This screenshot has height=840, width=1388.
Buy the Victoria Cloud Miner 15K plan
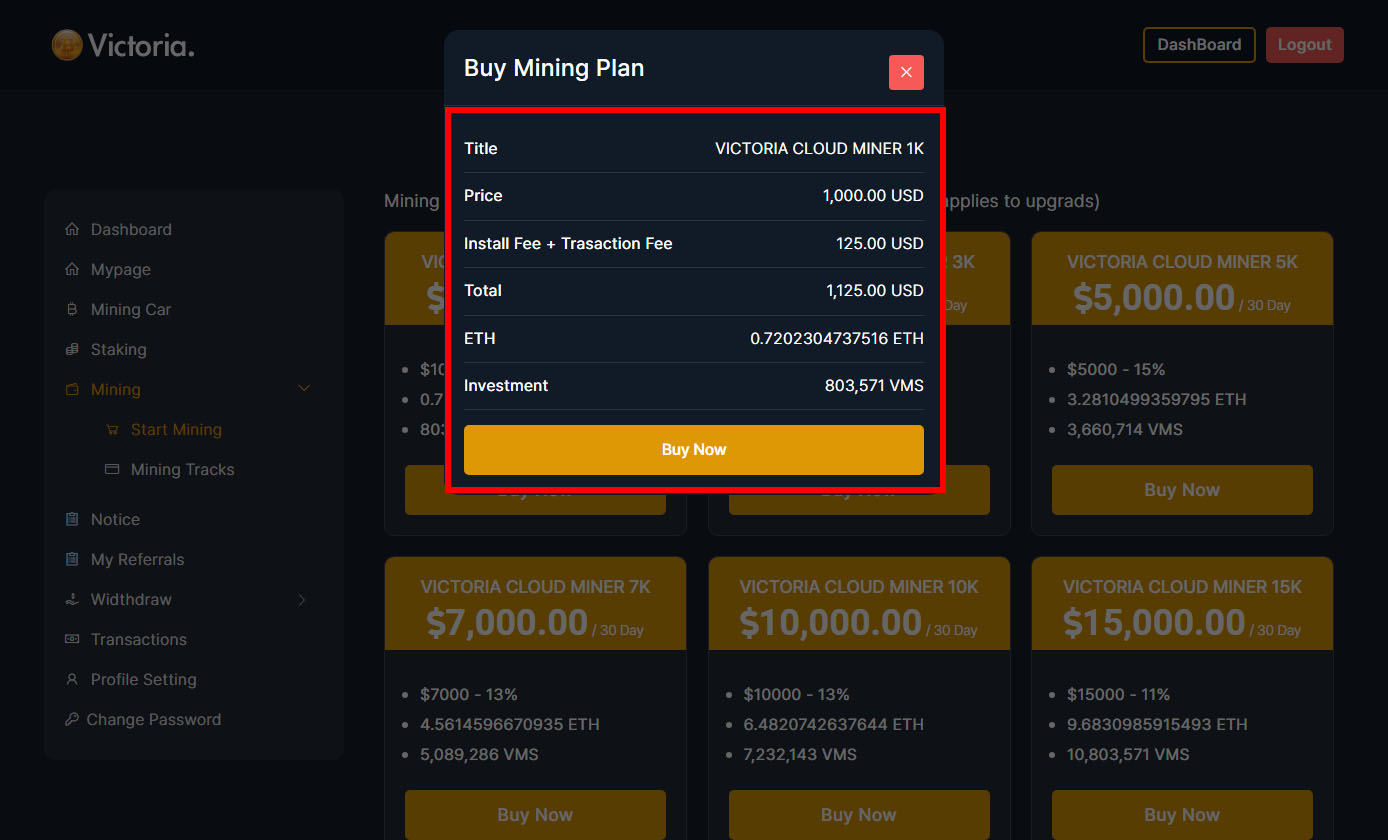[x=1181, y=815]
